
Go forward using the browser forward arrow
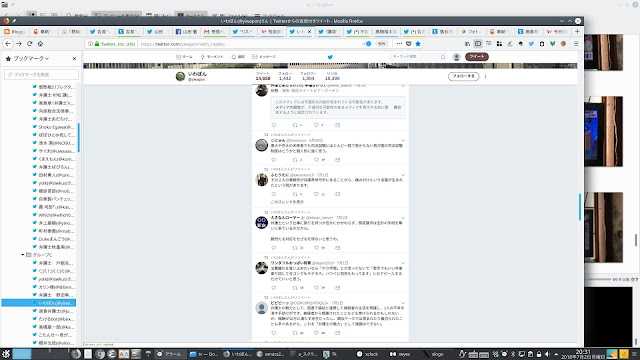point(19,44)
